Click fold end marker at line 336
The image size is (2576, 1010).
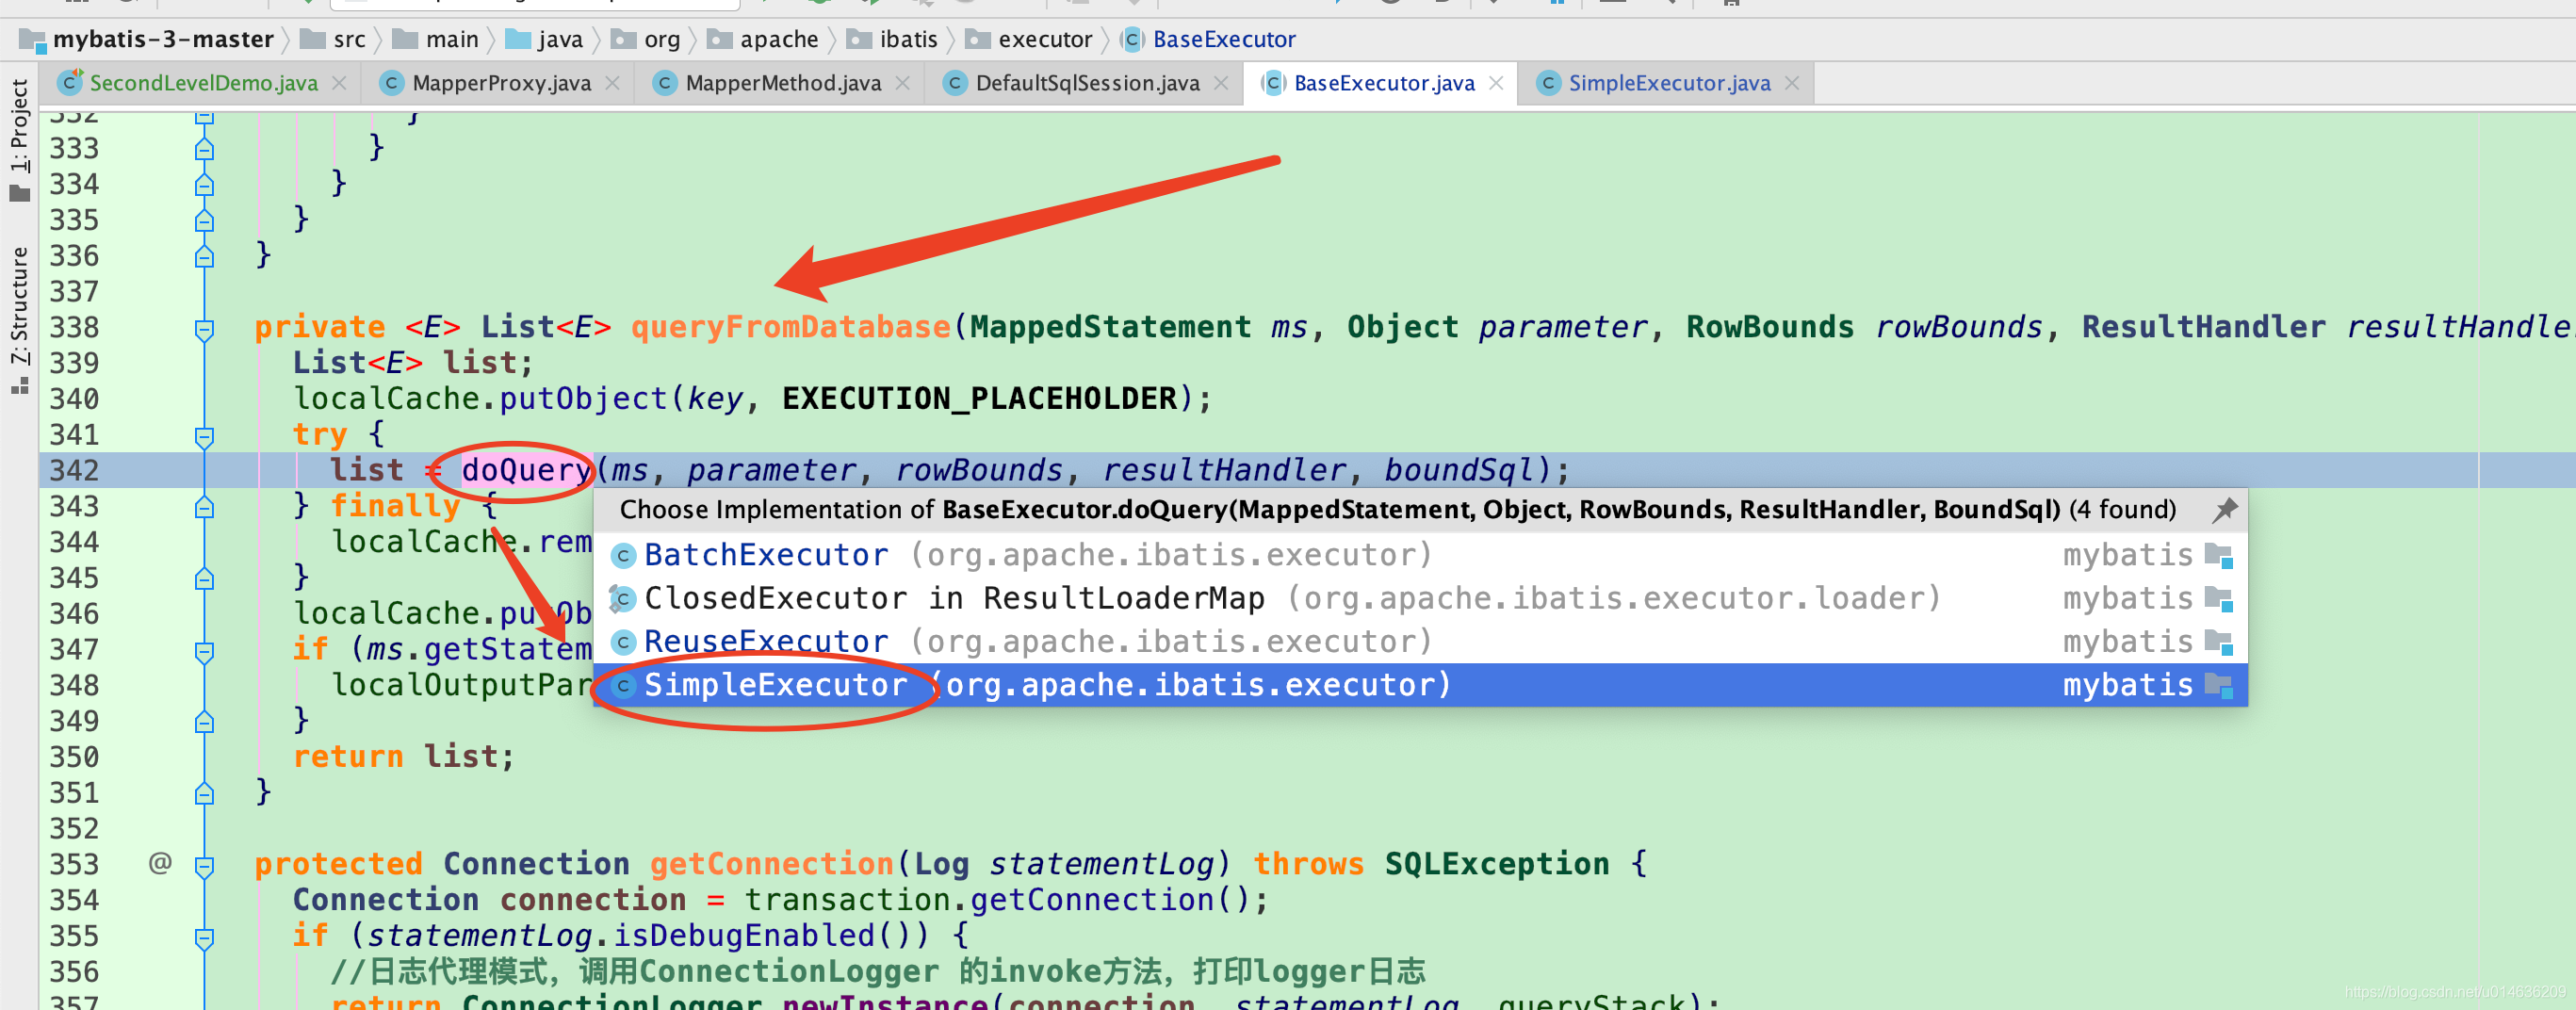pyautogui.click(x=204, y=257)
